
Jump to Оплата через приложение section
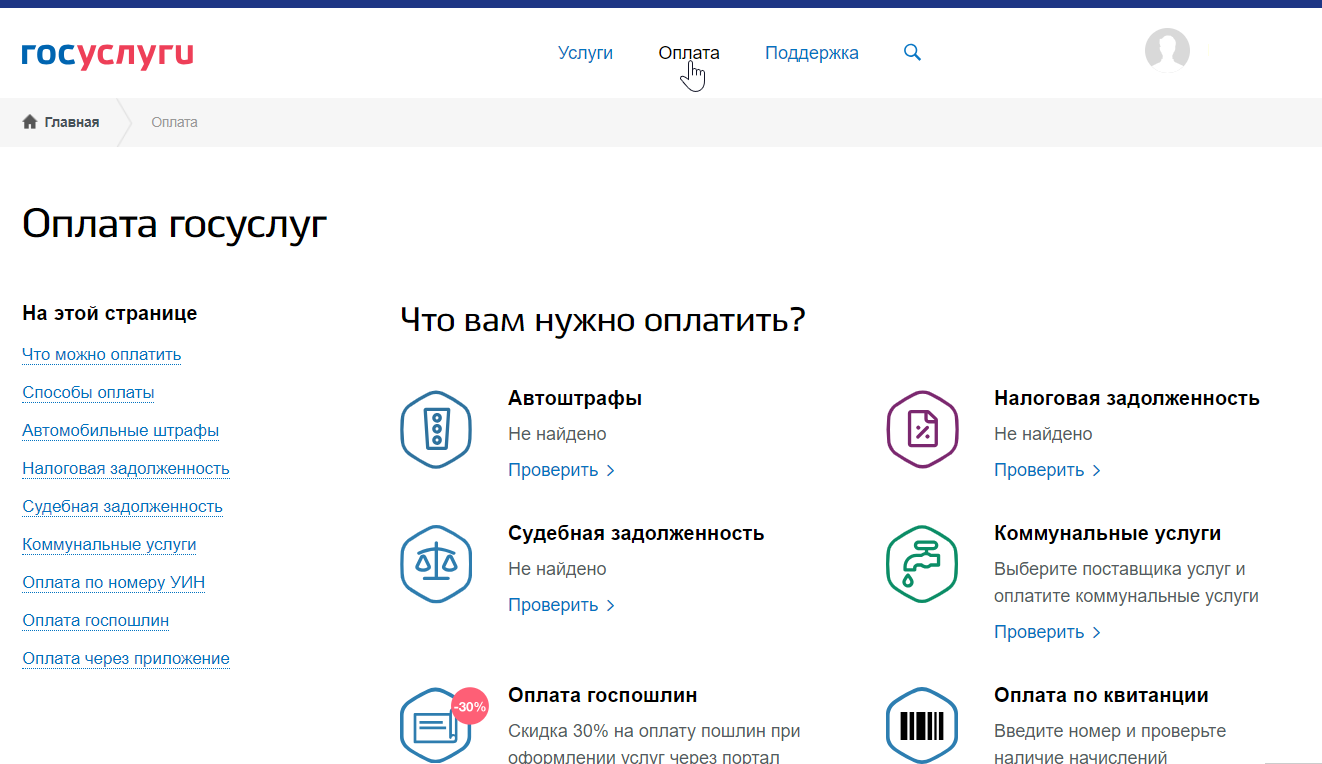coord(126,659)
